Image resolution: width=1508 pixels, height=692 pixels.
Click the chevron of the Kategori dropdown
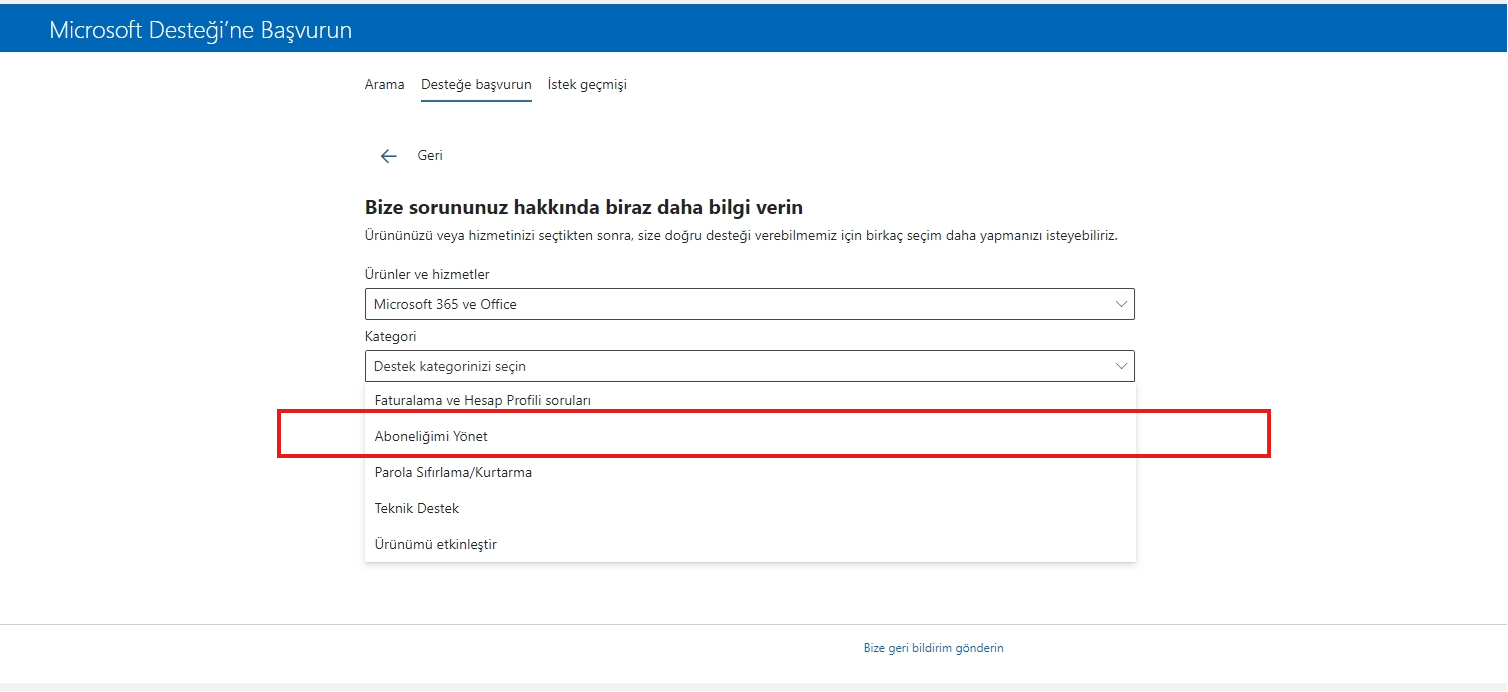click(1120, 366)
